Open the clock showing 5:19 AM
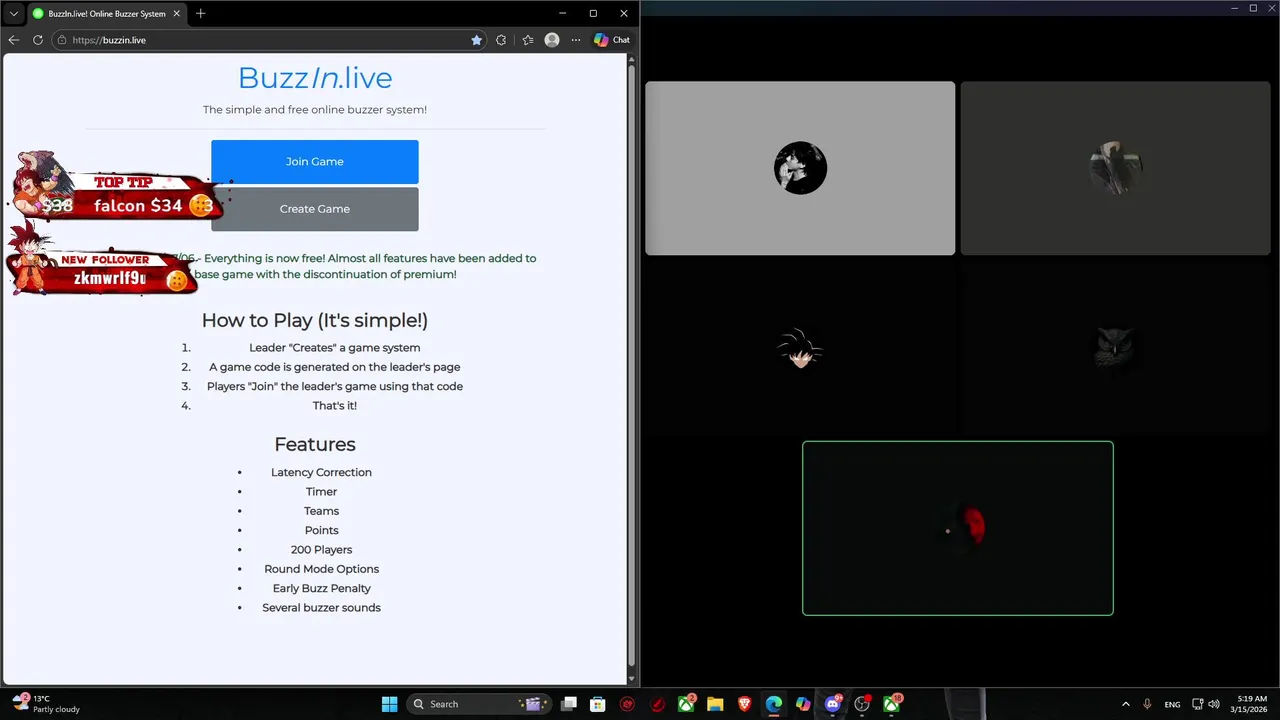 pyautogui.click(x=1251, y=704)
